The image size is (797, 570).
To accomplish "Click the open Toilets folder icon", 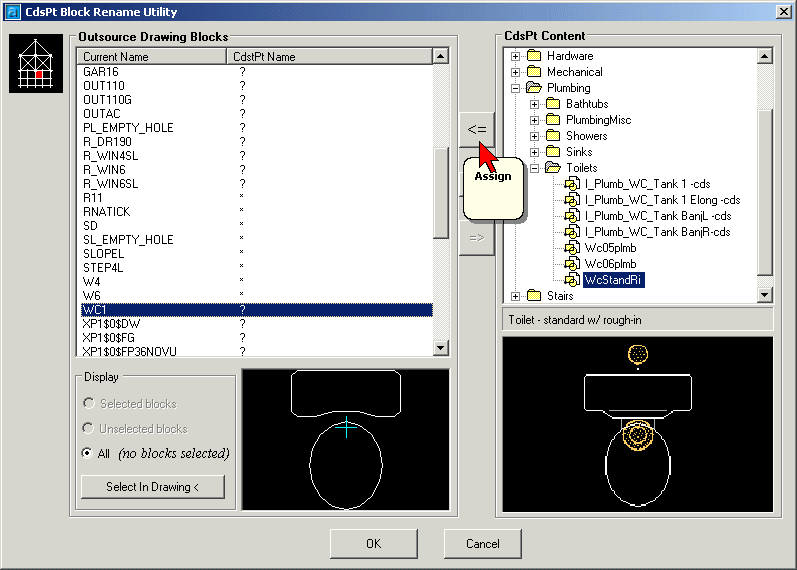I will tap(553, 167).
